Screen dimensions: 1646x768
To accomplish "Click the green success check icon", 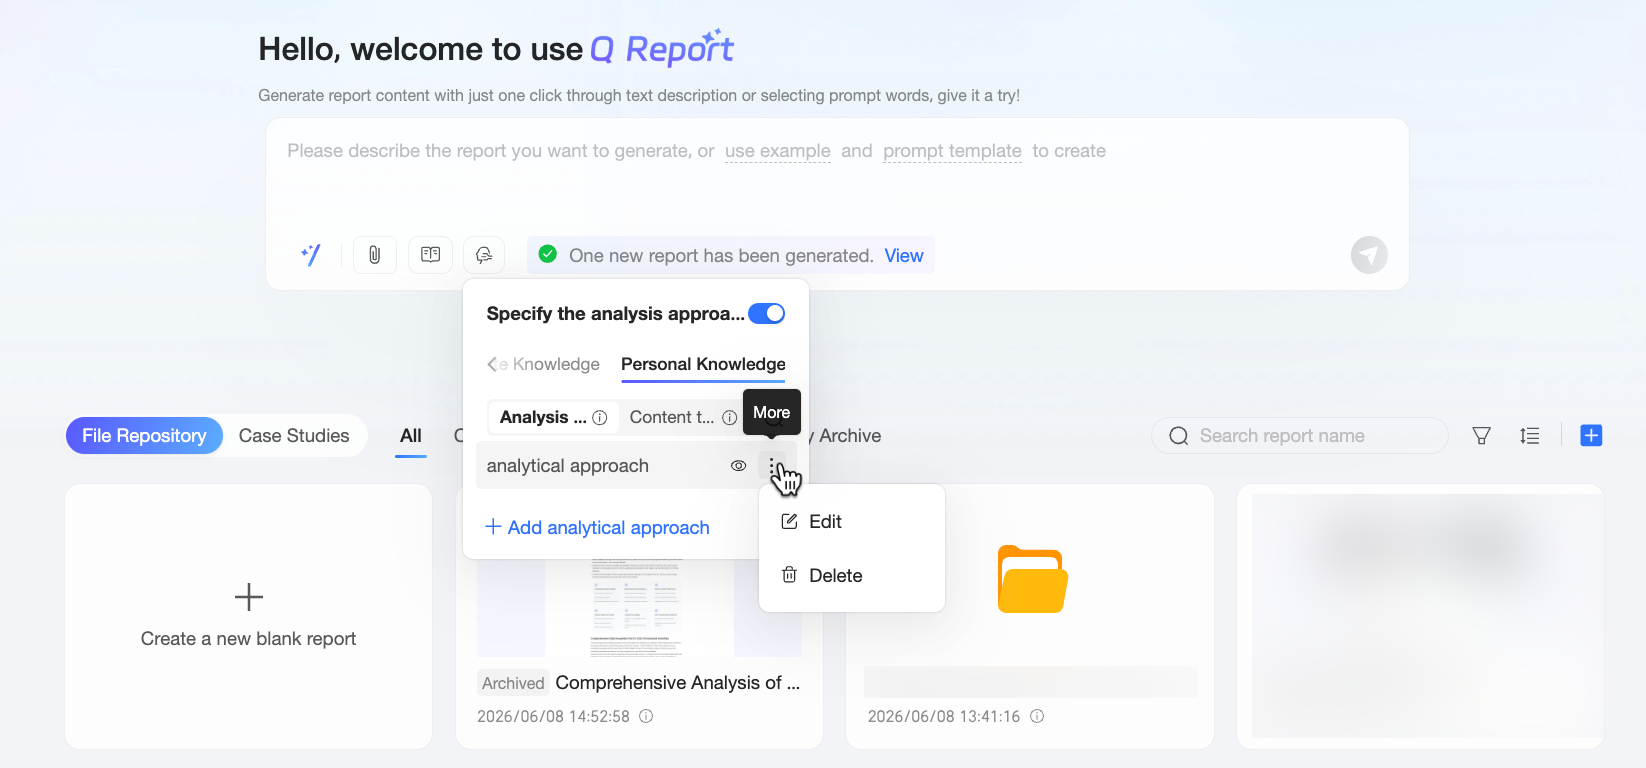I will point(548,254).
